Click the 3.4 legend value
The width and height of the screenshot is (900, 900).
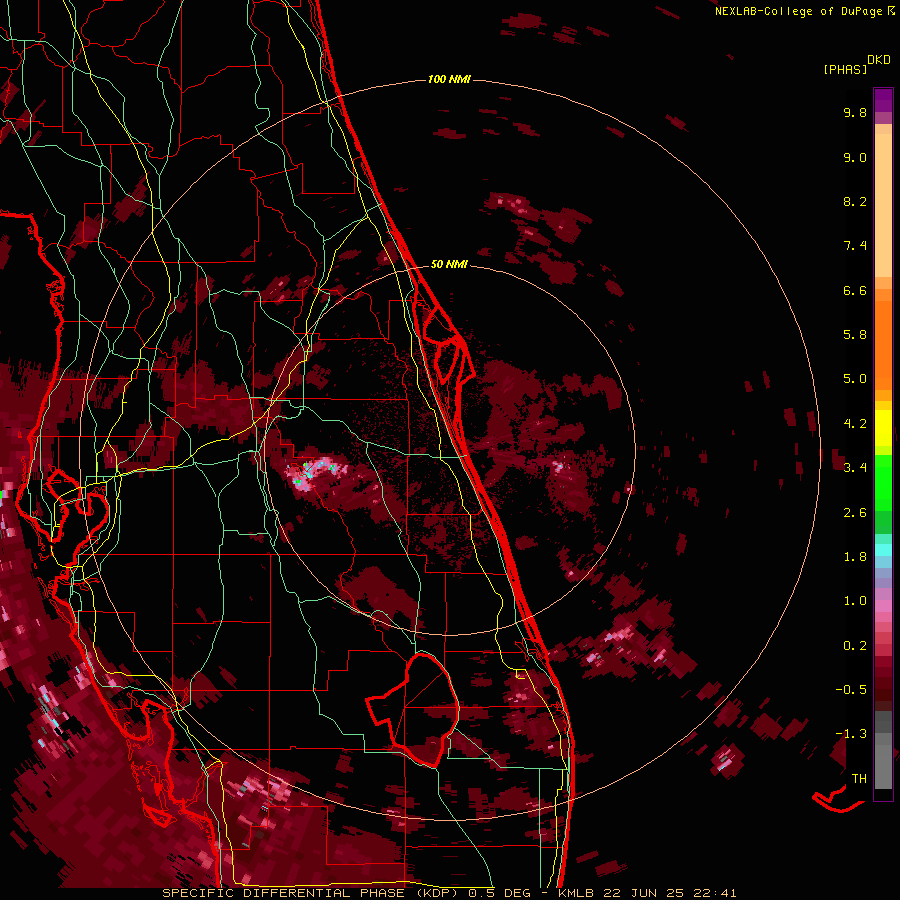[855, 468]
